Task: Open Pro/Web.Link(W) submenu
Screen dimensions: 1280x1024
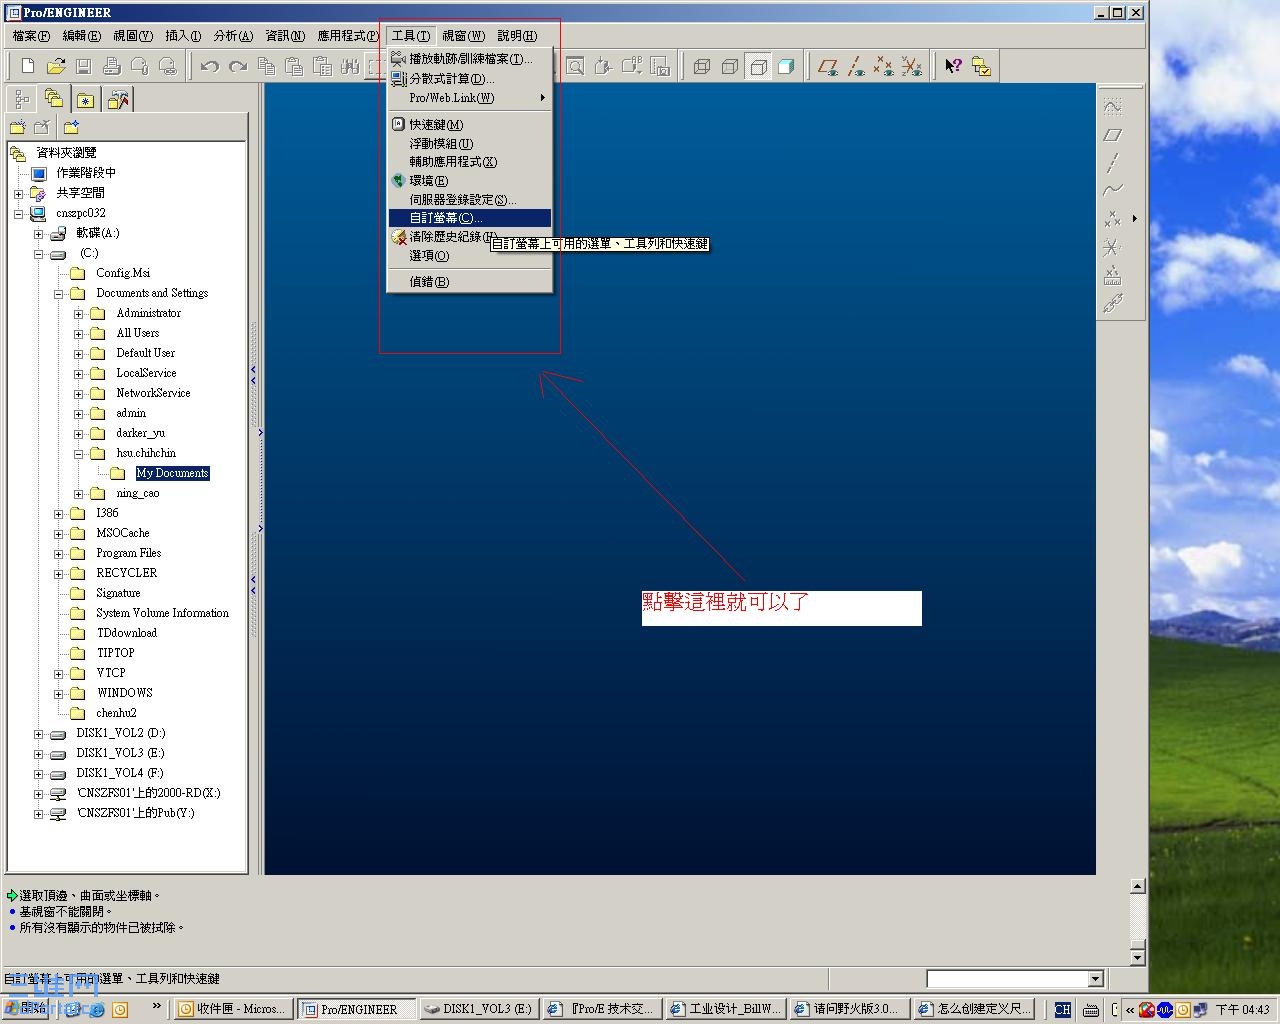Action: click(x=469, y=98)
